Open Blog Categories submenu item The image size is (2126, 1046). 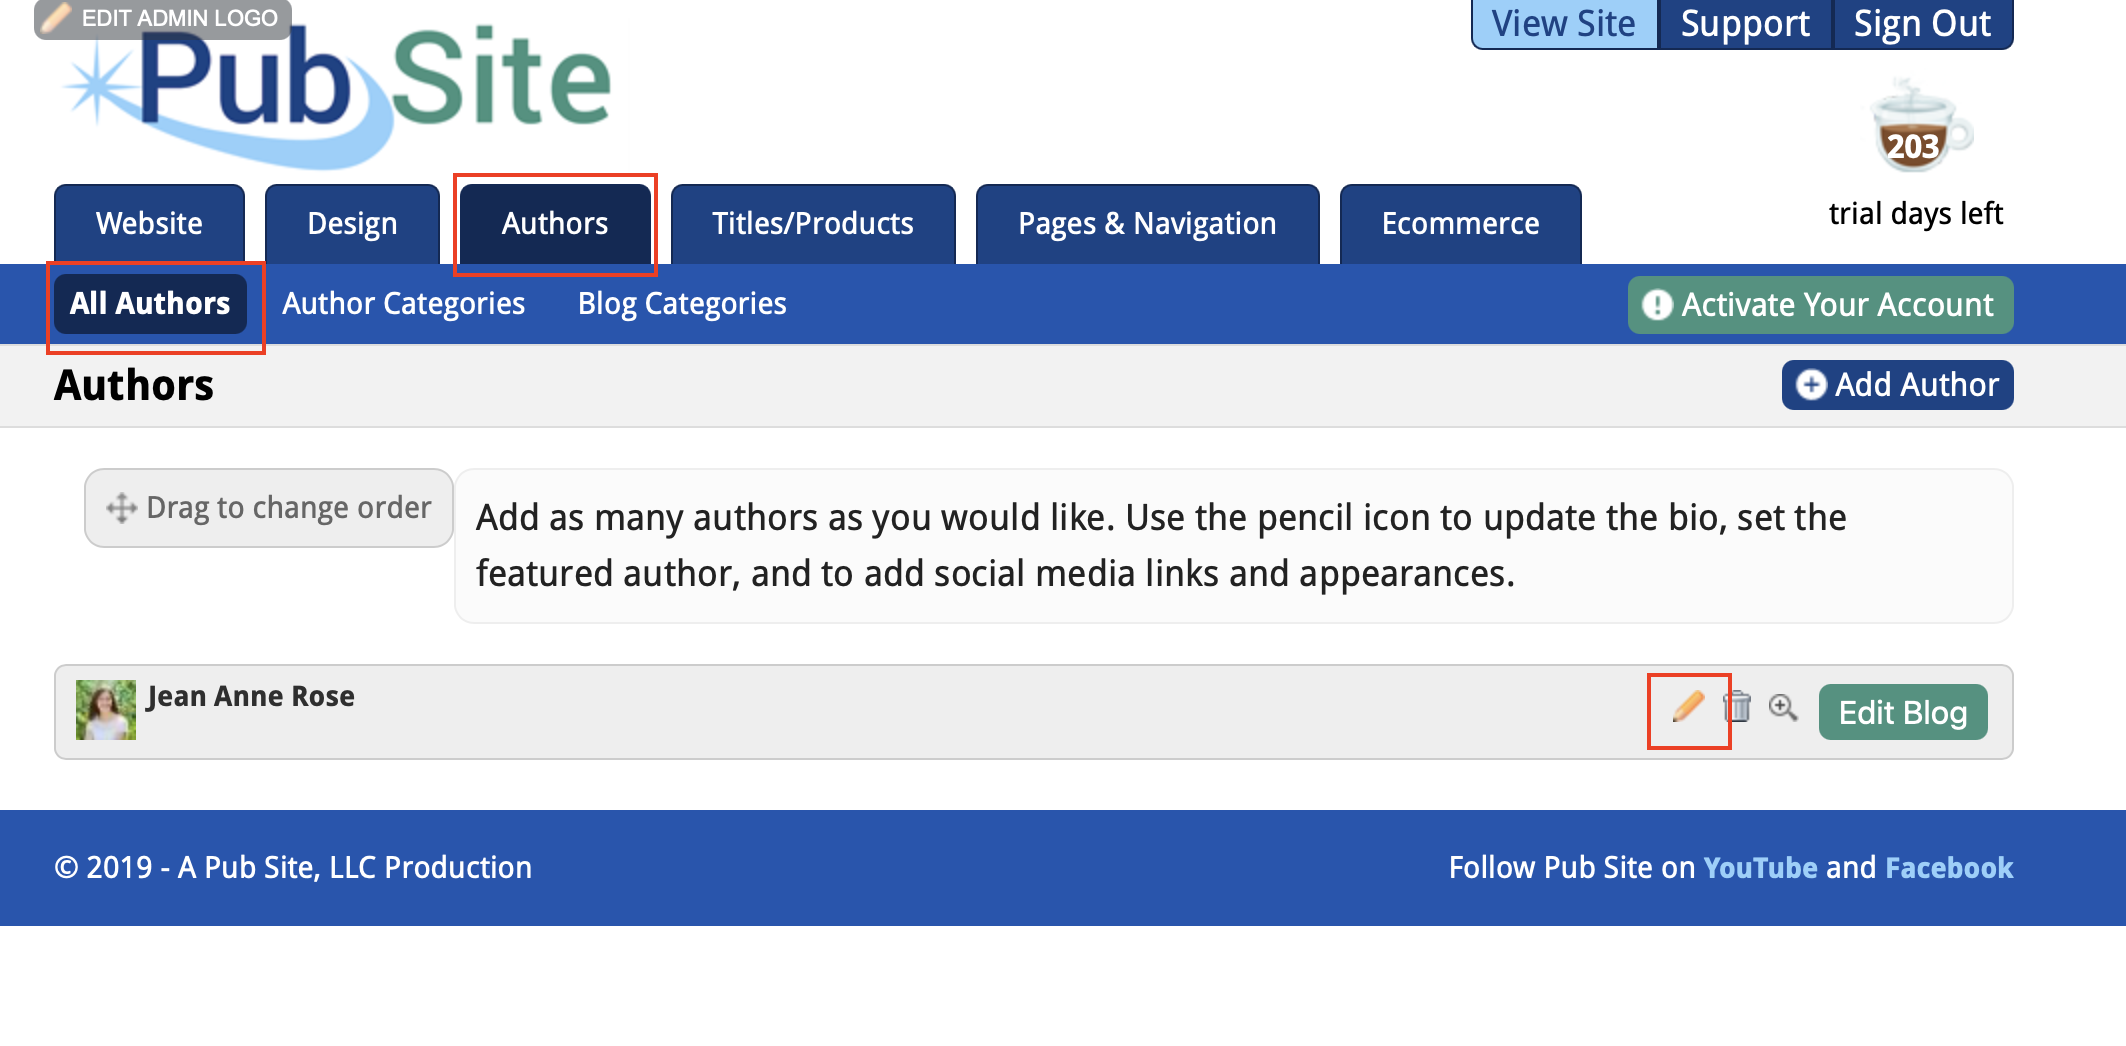pyautogui.click(x=682, y=304)
